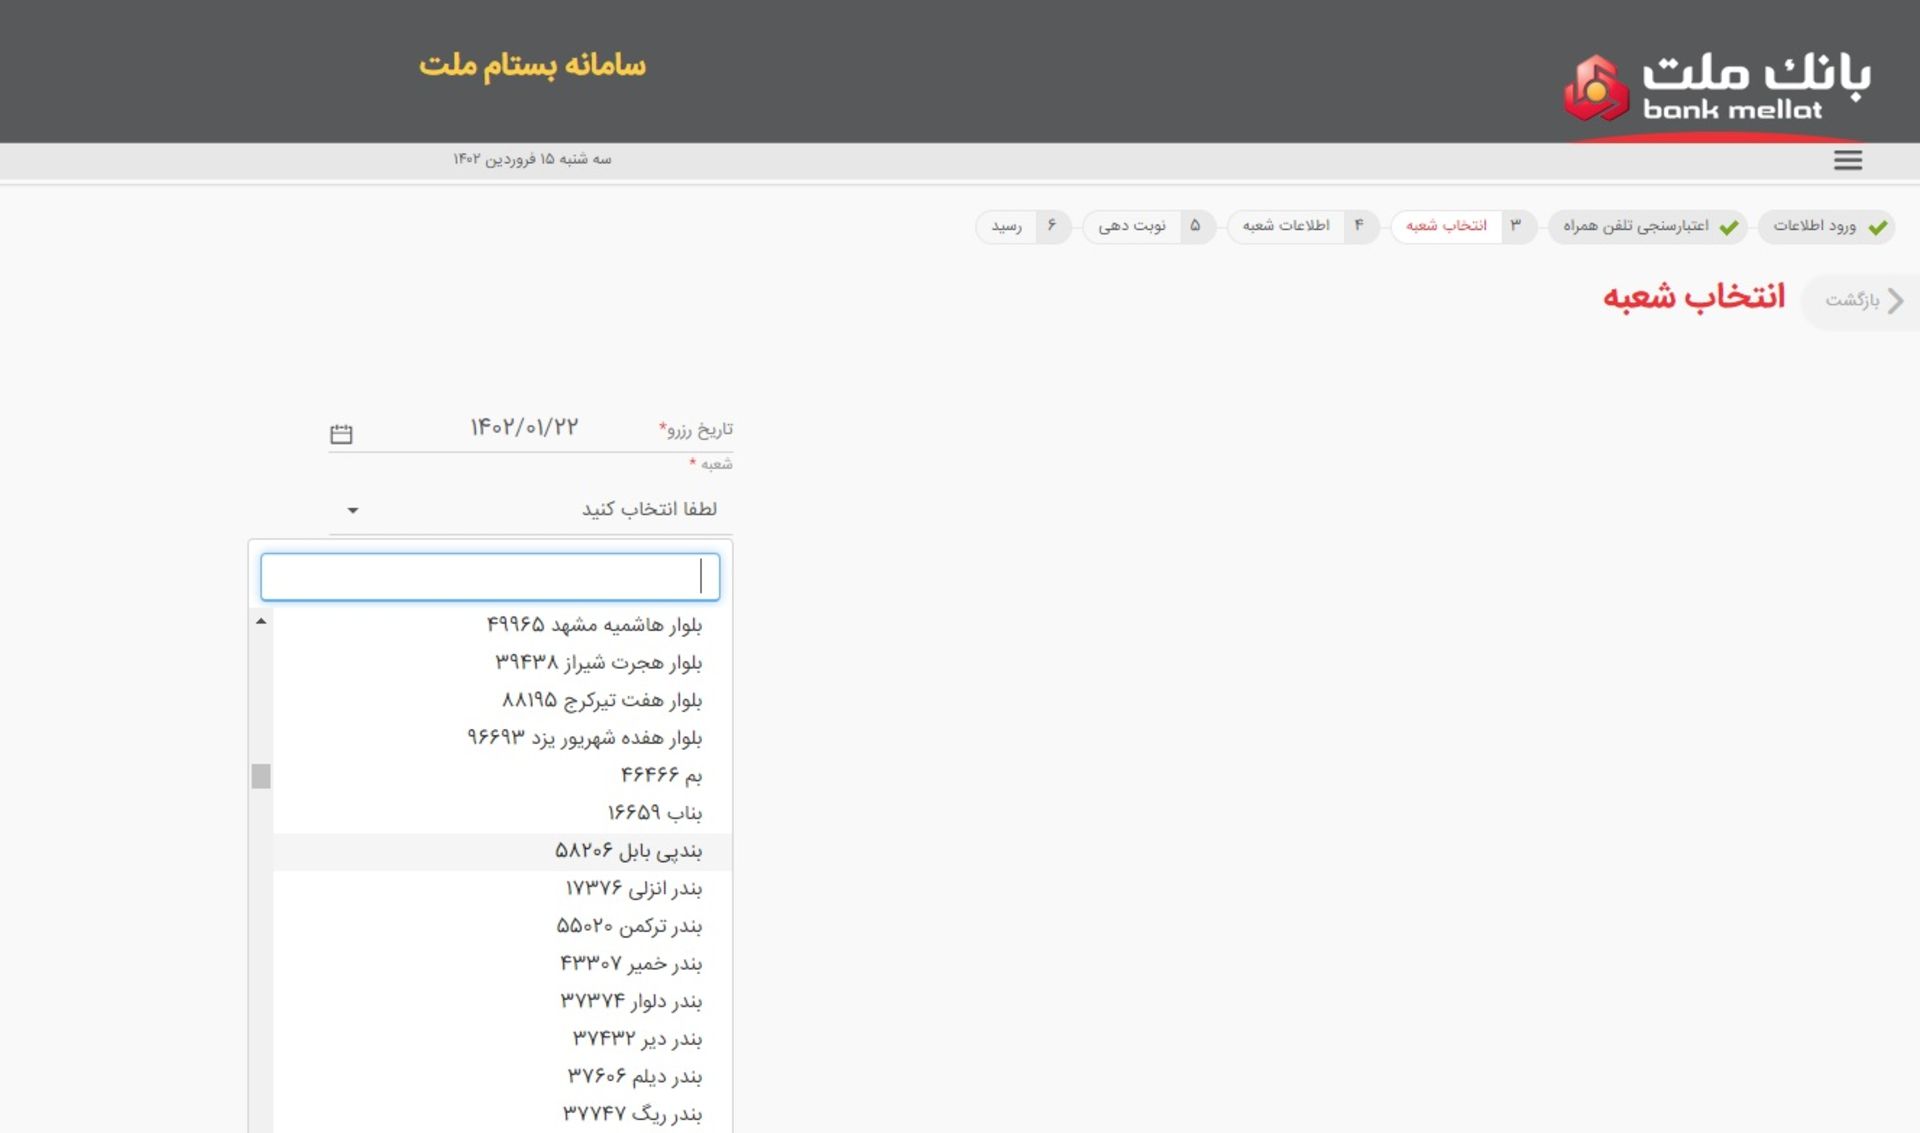Select branch بلوار هفت تیرکرج ۸۸۱۹۵

point(502,700)
